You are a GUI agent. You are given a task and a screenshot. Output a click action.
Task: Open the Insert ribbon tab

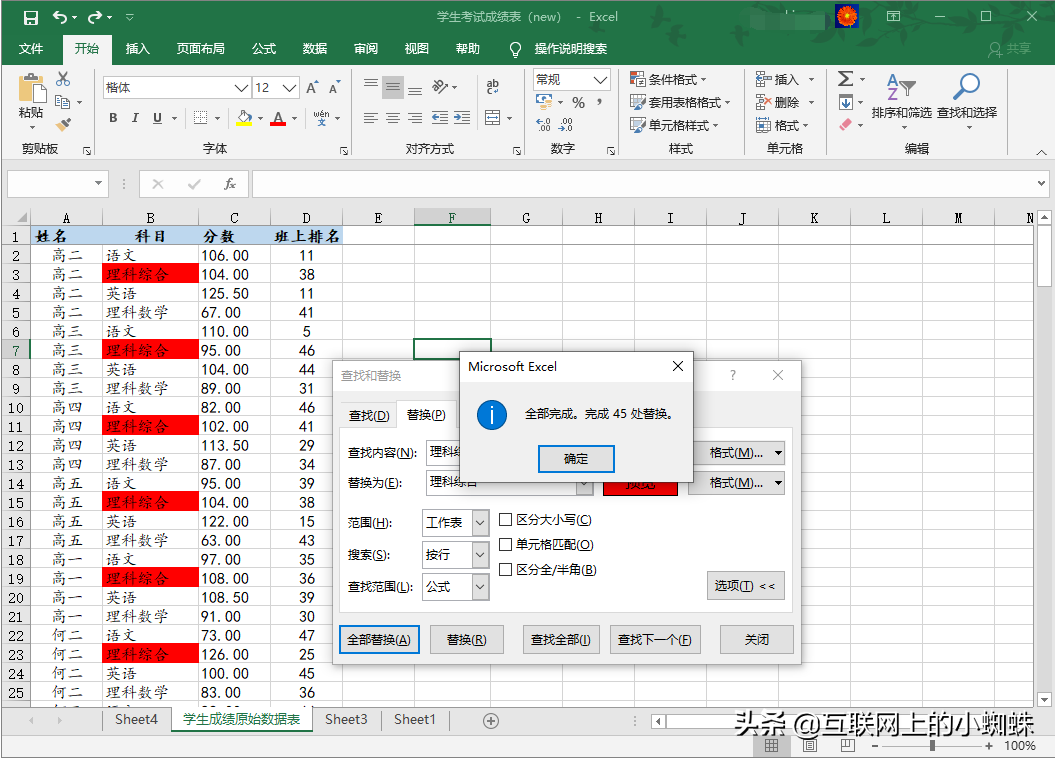[137, 48]
